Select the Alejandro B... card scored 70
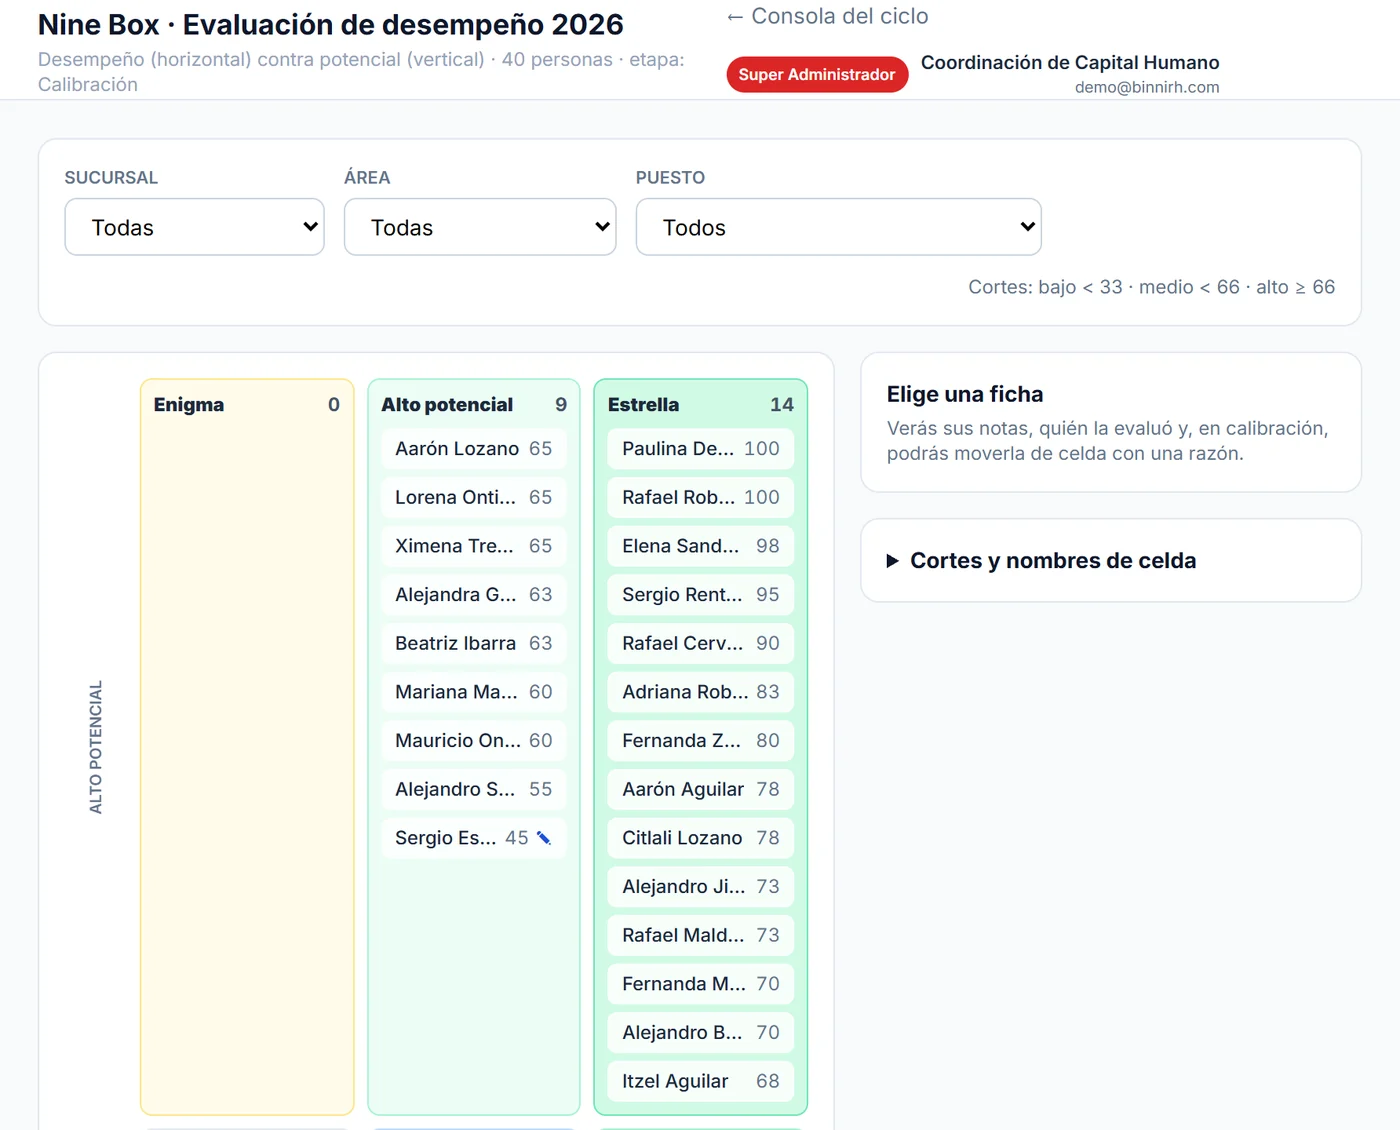The width and height of the screenshot is (1400, 1130). point(701,1033)
